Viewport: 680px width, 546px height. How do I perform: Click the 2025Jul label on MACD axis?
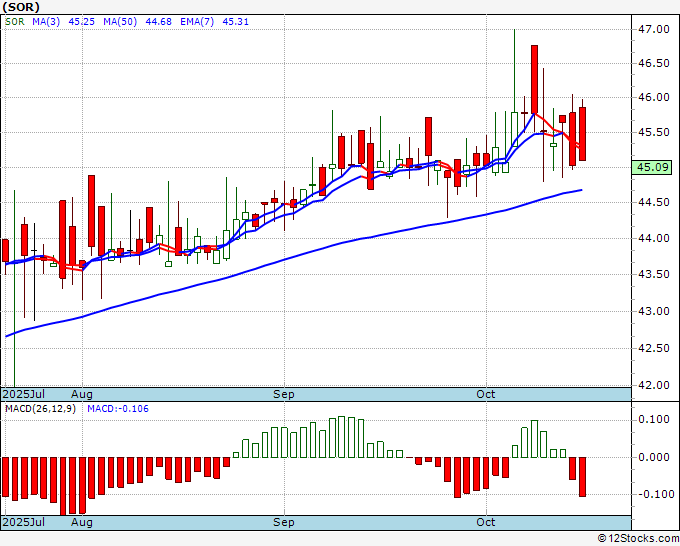[x=24, y=522]
